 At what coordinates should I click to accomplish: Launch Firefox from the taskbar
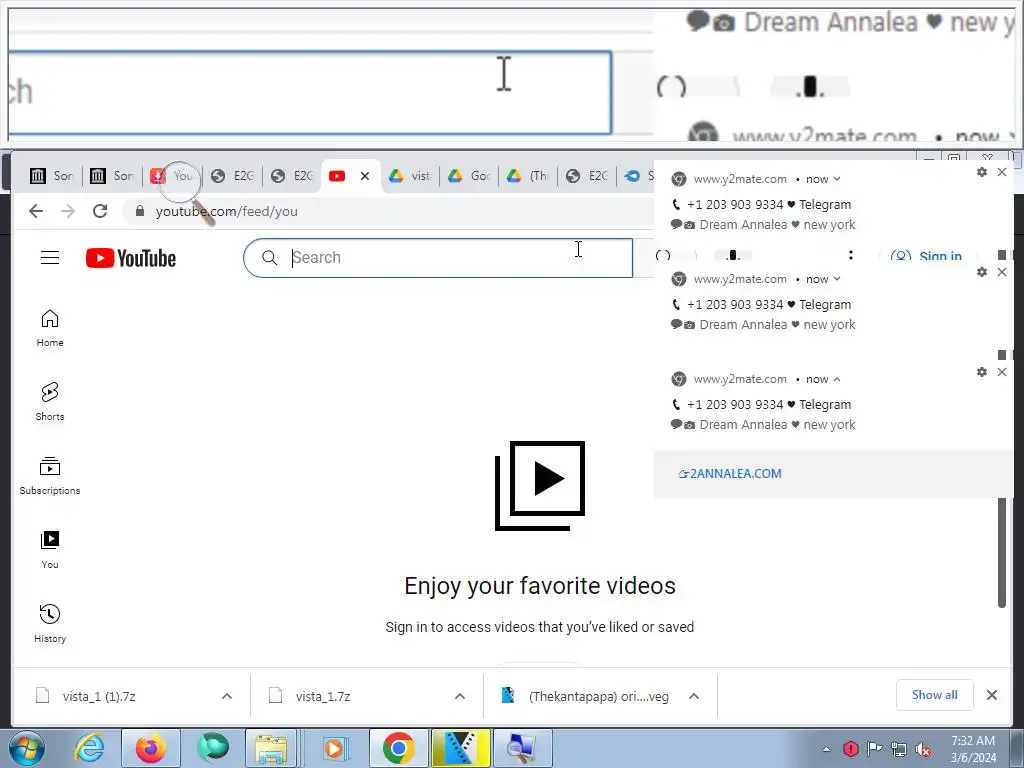[x=150, y=748]
